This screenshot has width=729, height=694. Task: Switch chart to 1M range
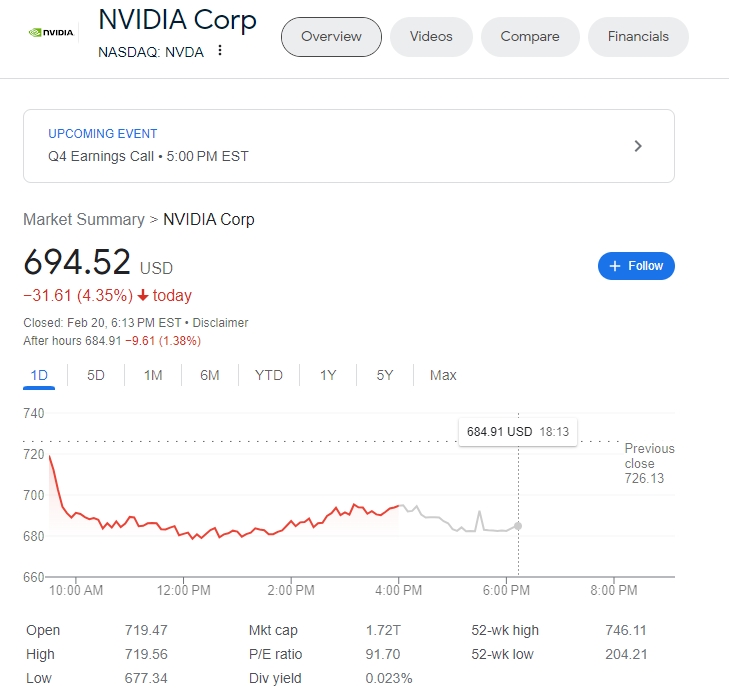point(153,375)
